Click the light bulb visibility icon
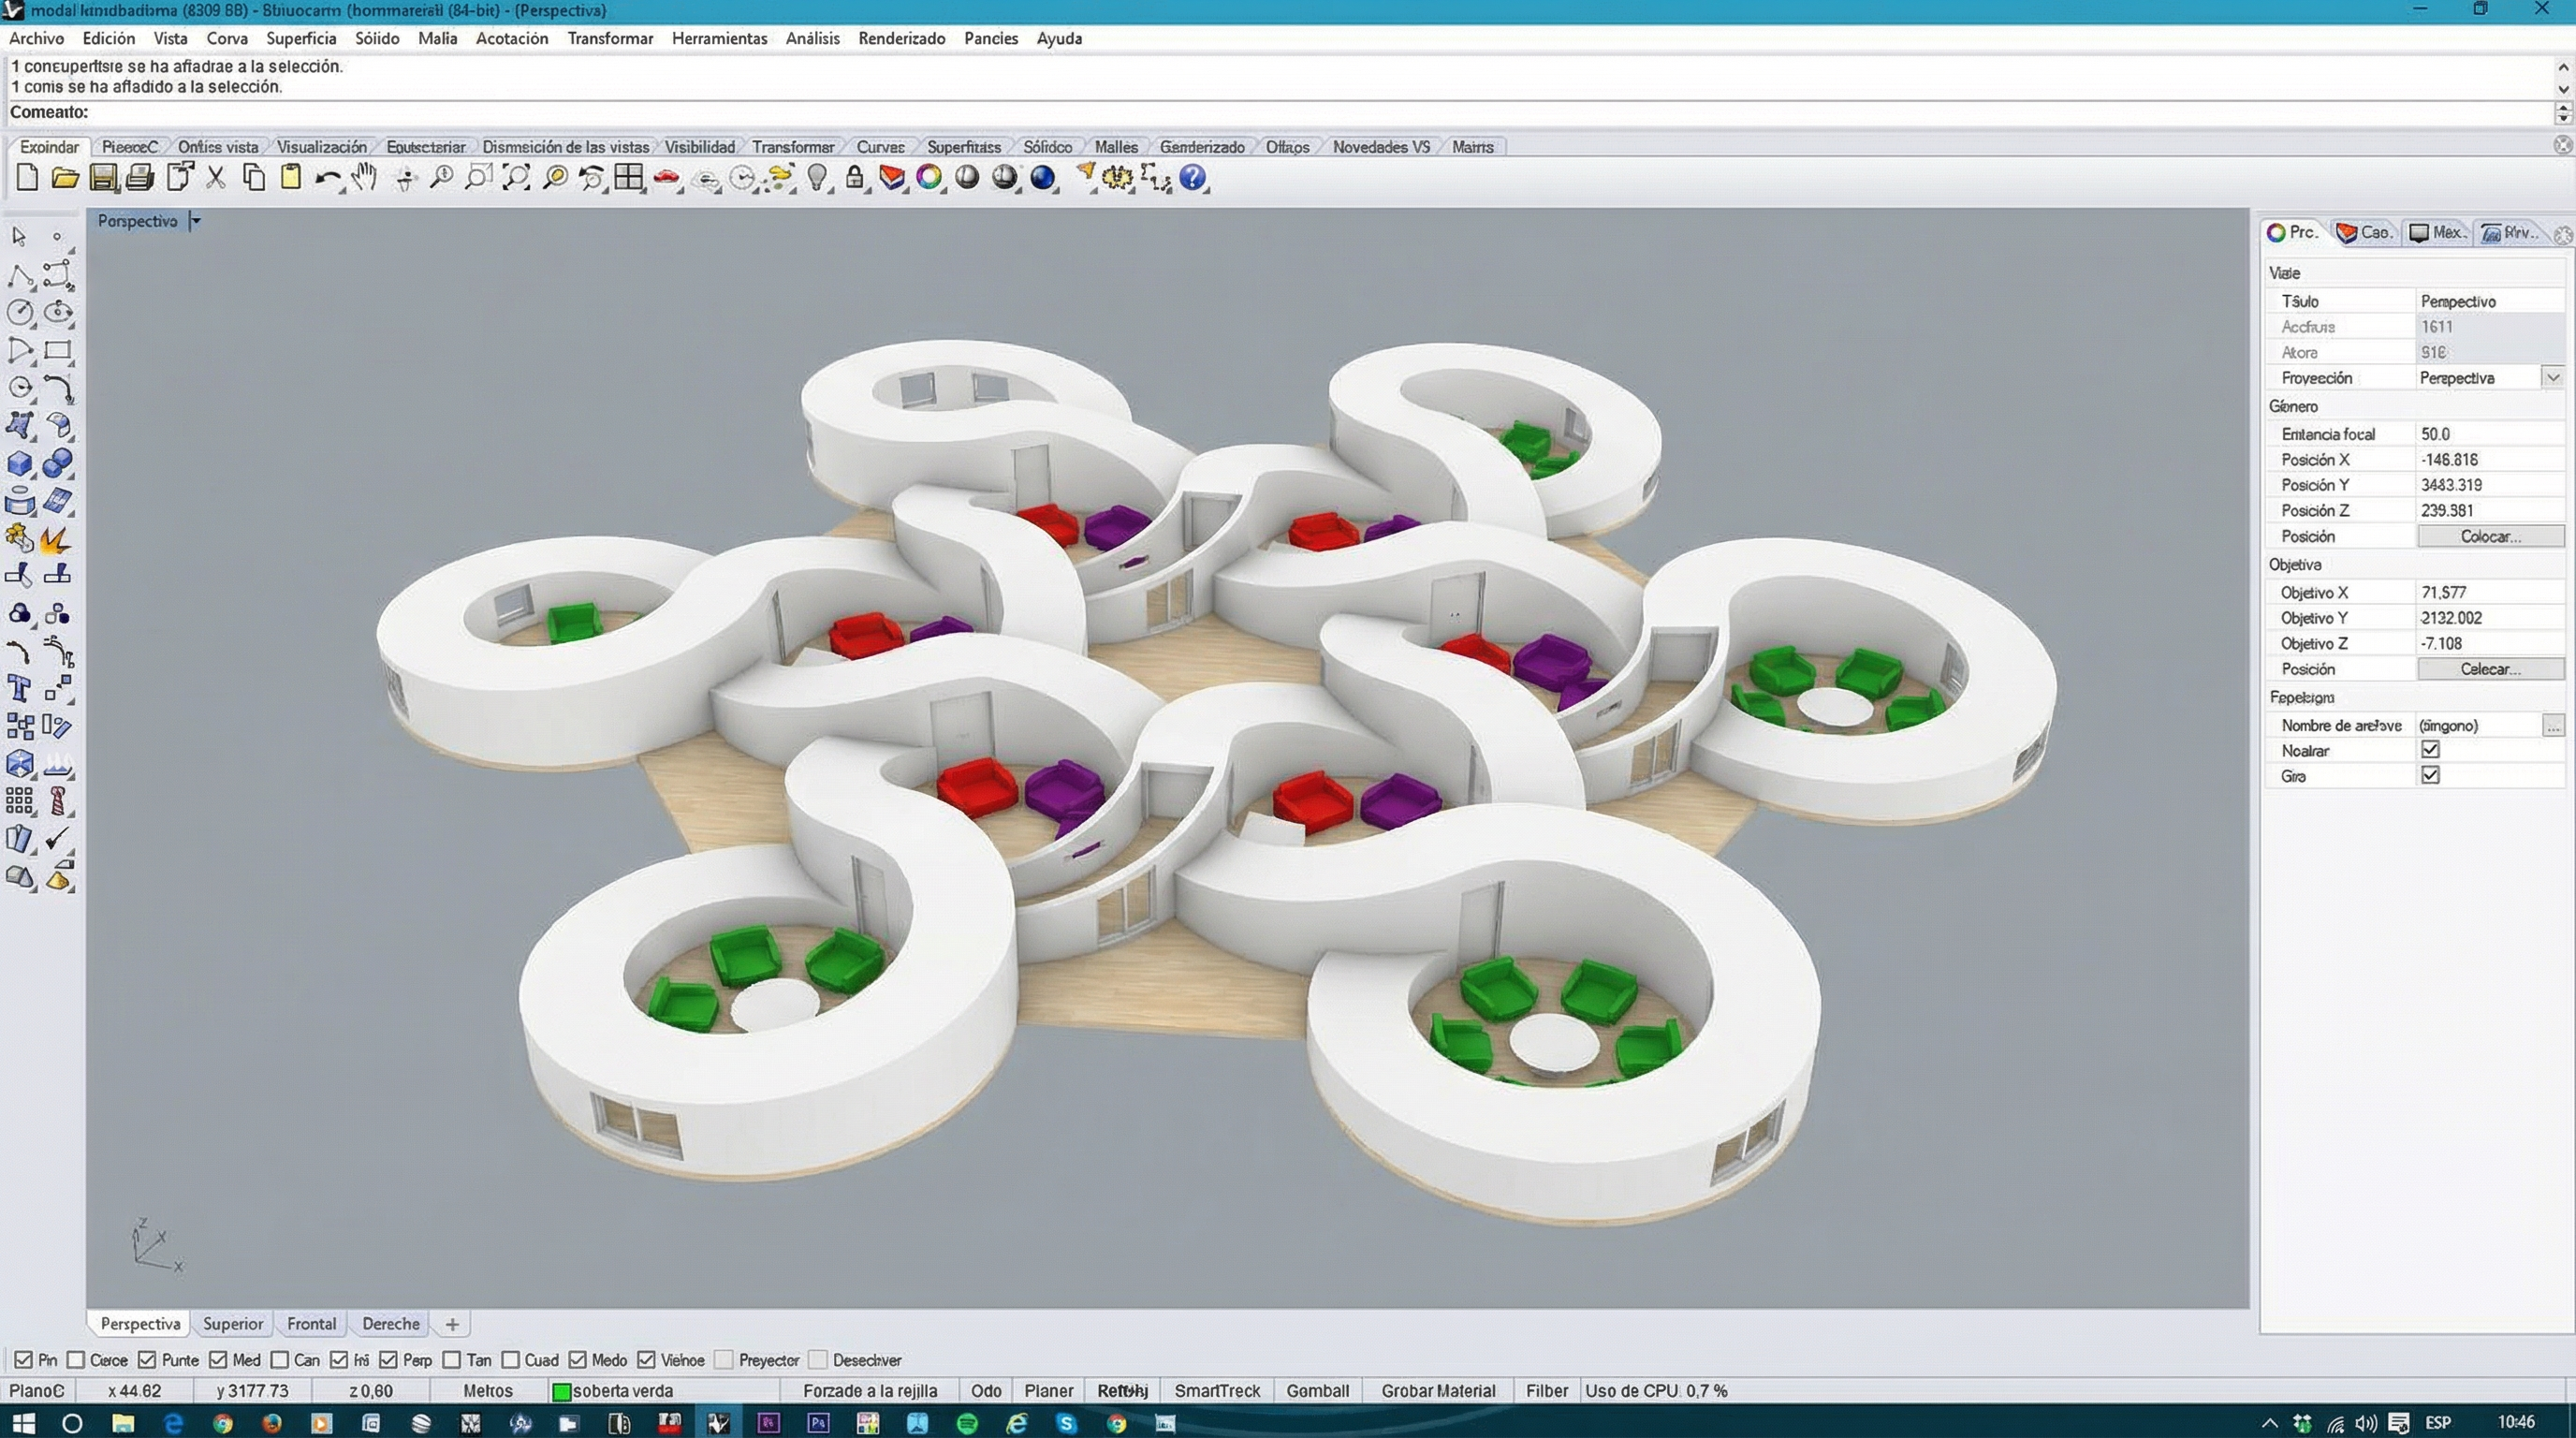The image size is (2576, 1438). coord(817,178)
